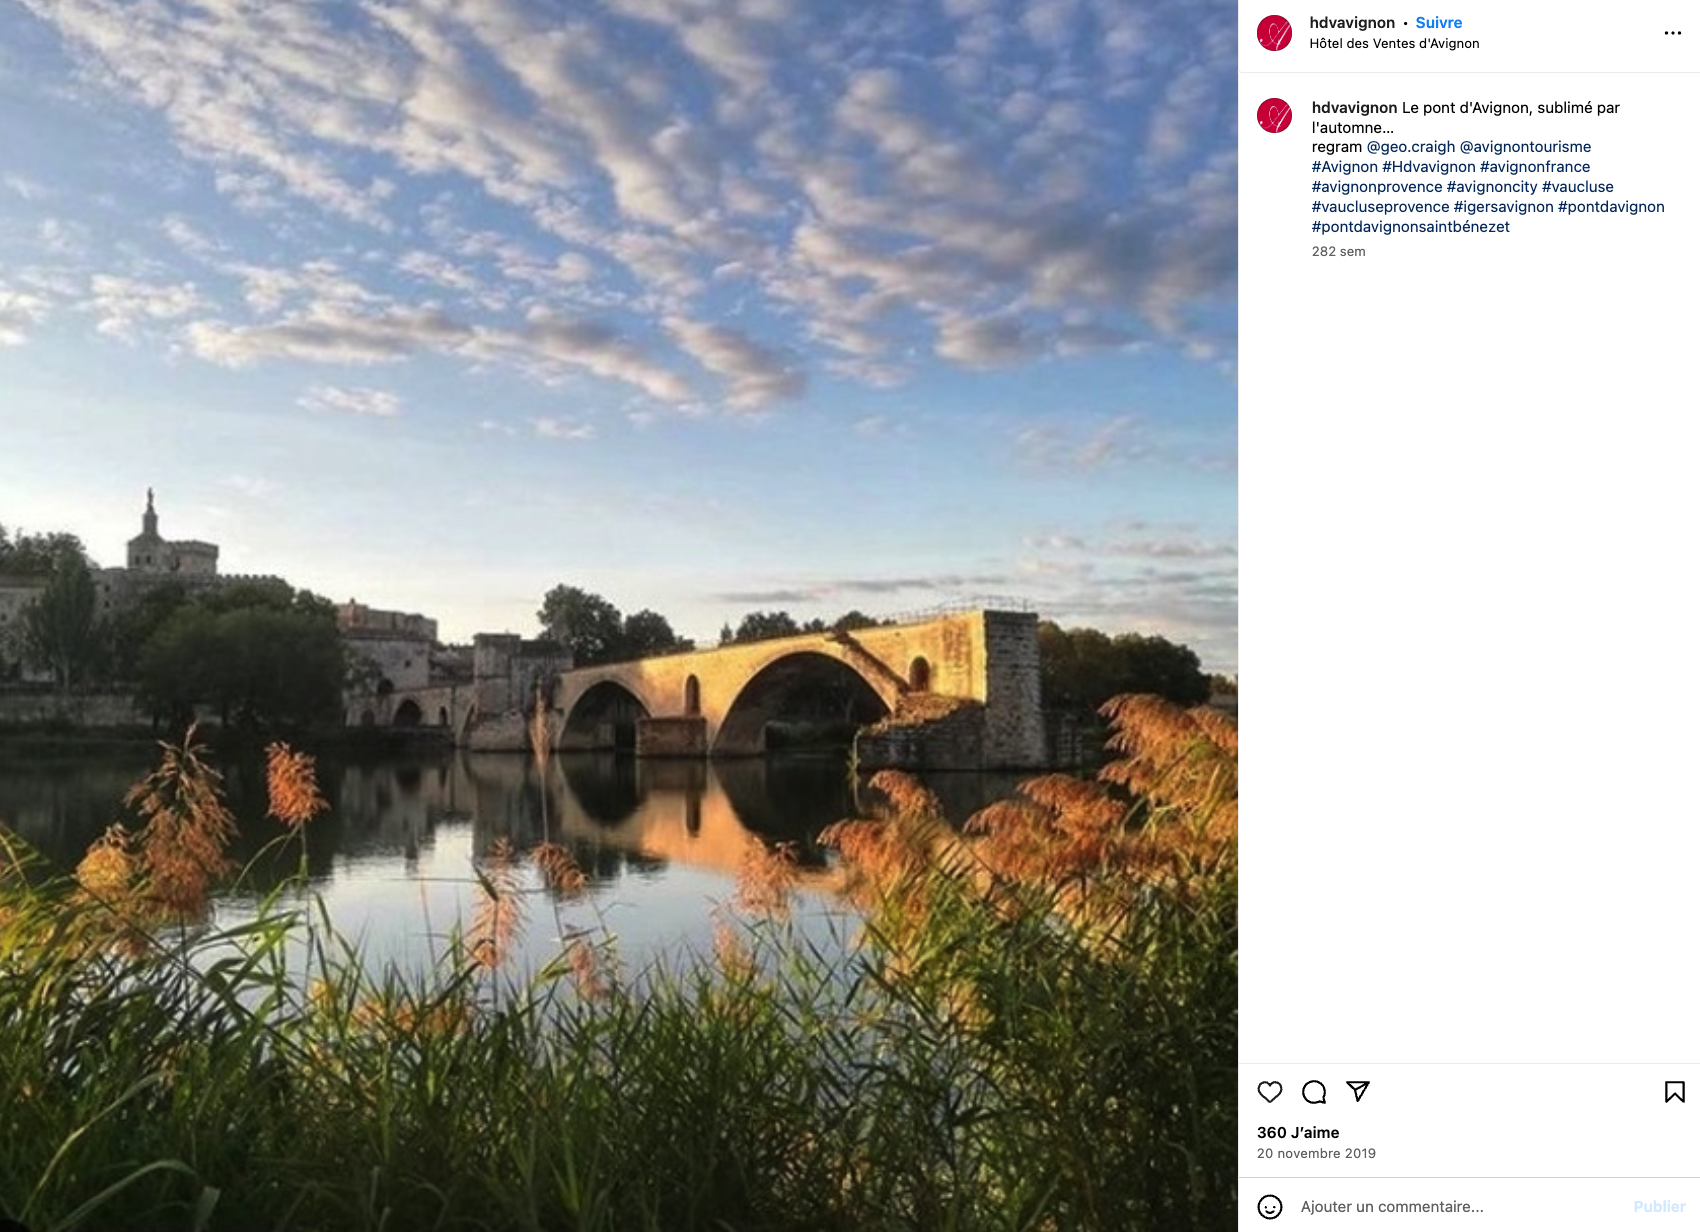The image size is (1700, 1232).
Task: Open the #avignonfrance hashtag
Action: 1534,167
